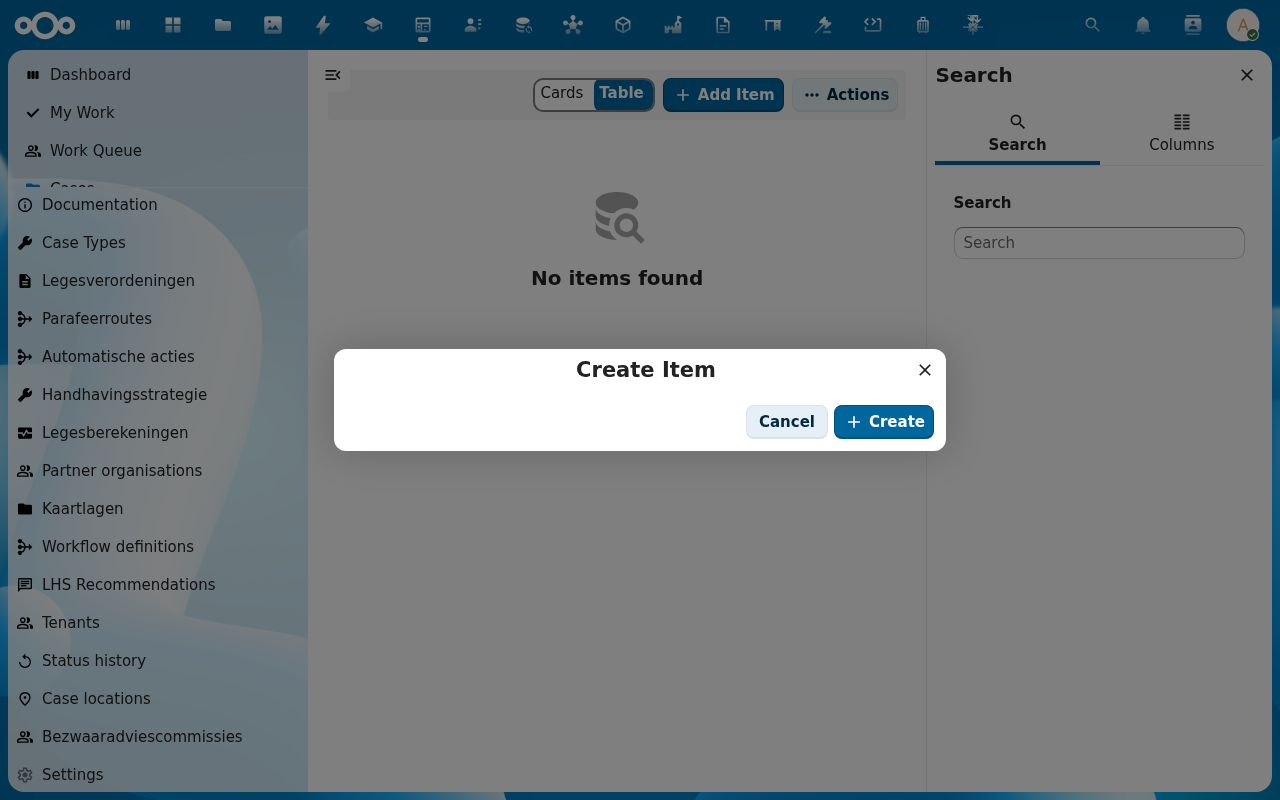Open the database sync app icon
The width and height of the screenshot is (1280, 800).
tap(523, 25)
